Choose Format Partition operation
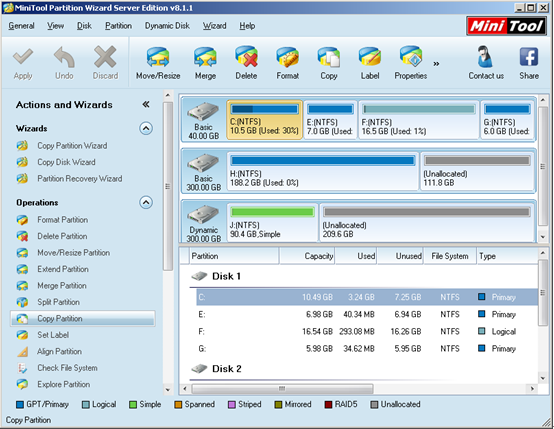554x429 pixels. (x=63, y=220)
